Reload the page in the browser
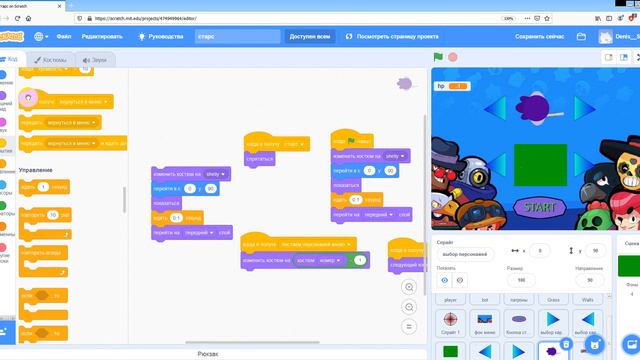 (x=18, y=18)
